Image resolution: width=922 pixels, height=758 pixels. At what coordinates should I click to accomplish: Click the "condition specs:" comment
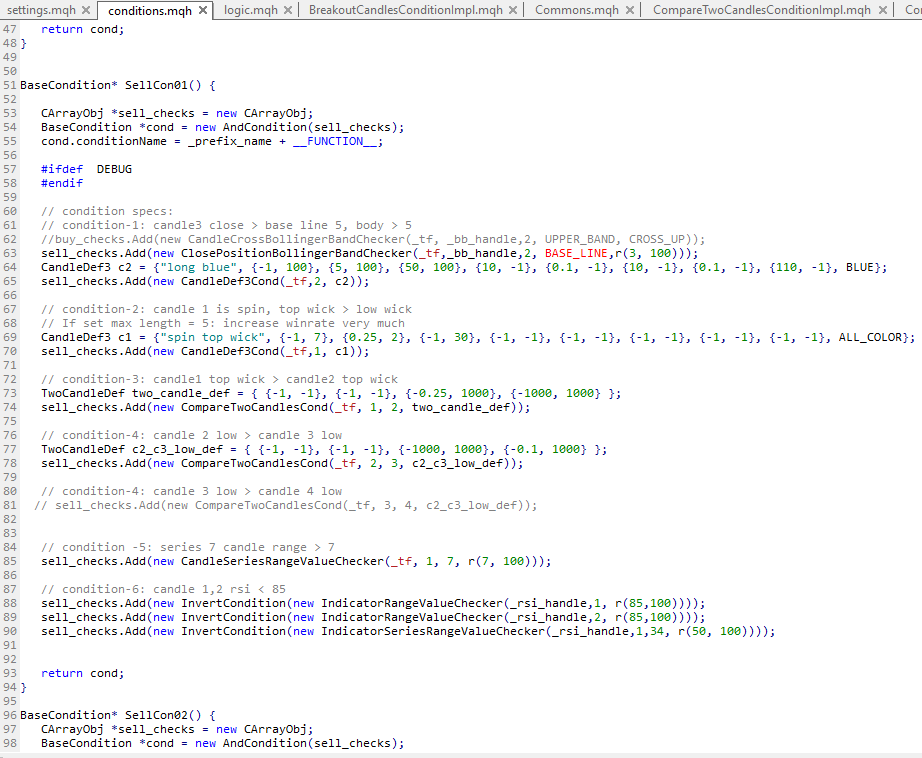(107, 211)
